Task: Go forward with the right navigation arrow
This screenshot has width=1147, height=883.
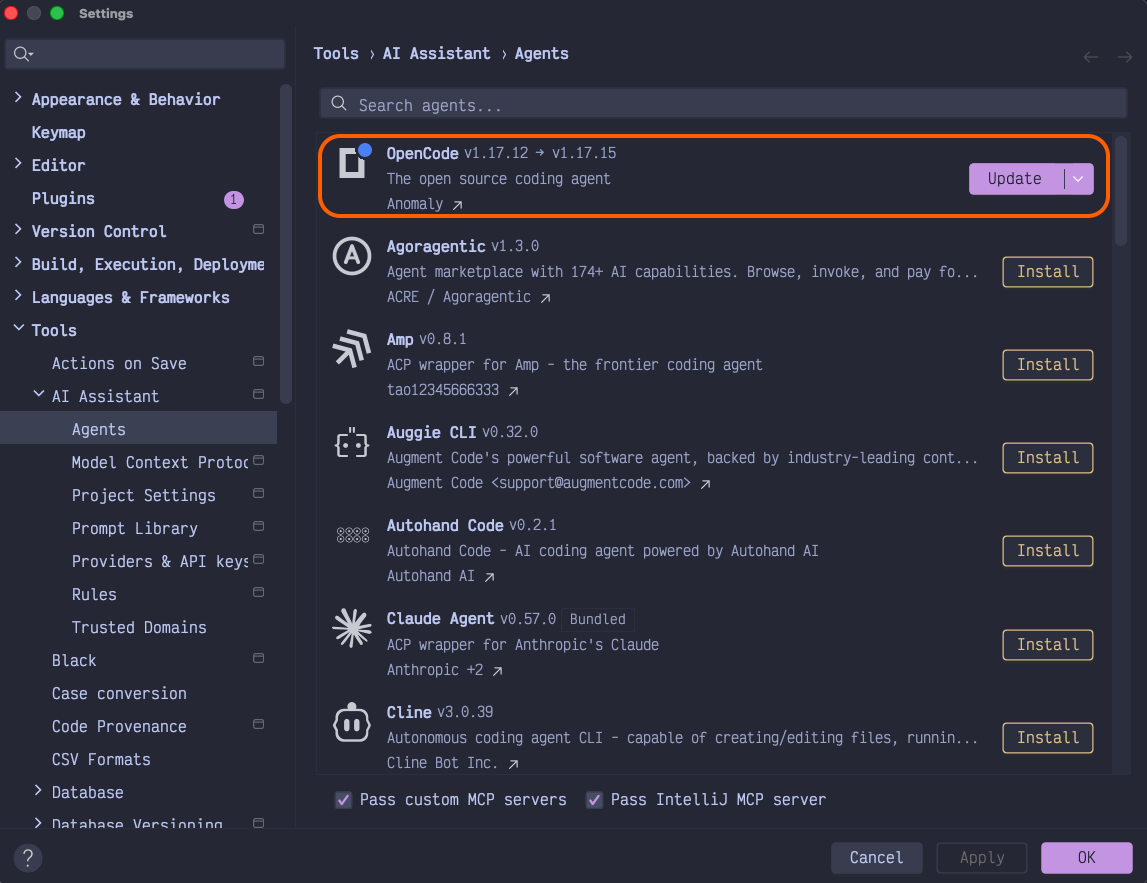Action: pos(1125,56)
